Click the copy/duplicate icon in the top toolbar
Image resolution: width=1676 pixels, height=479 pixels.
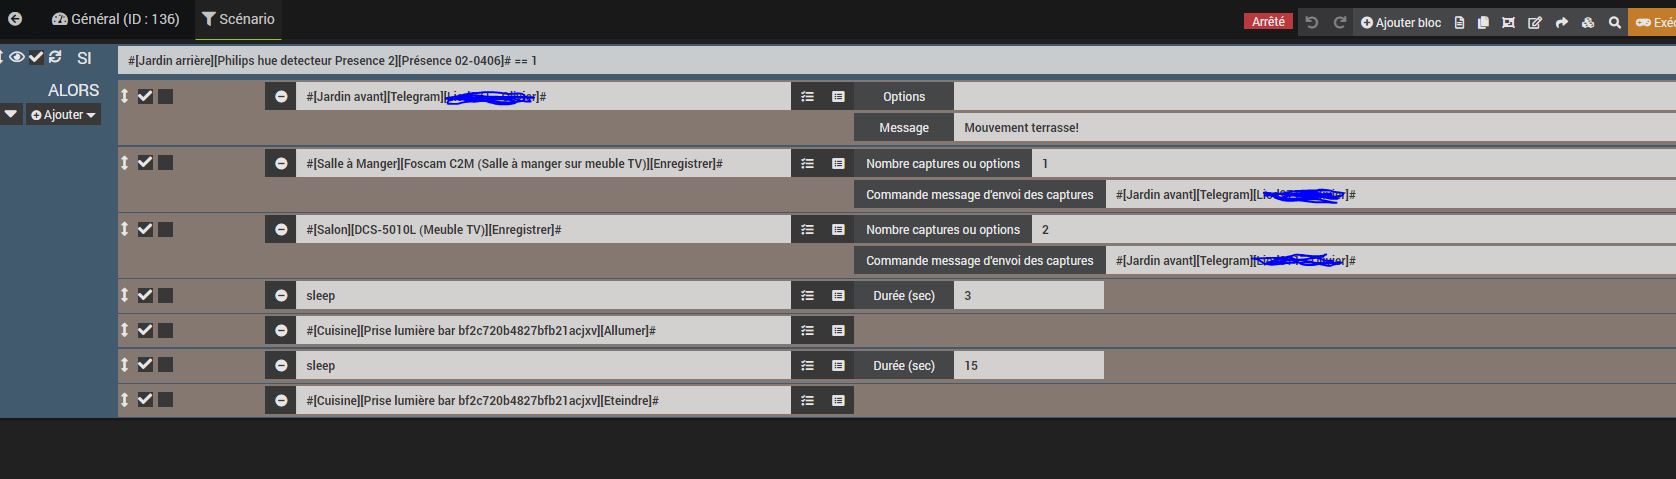click(x=1483, y=22)
